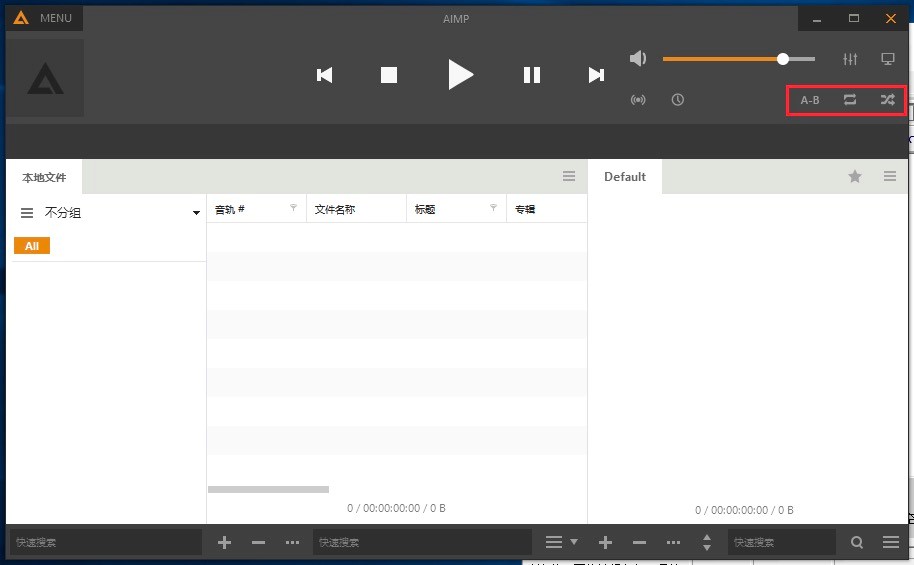Select the Default playlist tab
This screenshot has height=565, width=914.
625,177
